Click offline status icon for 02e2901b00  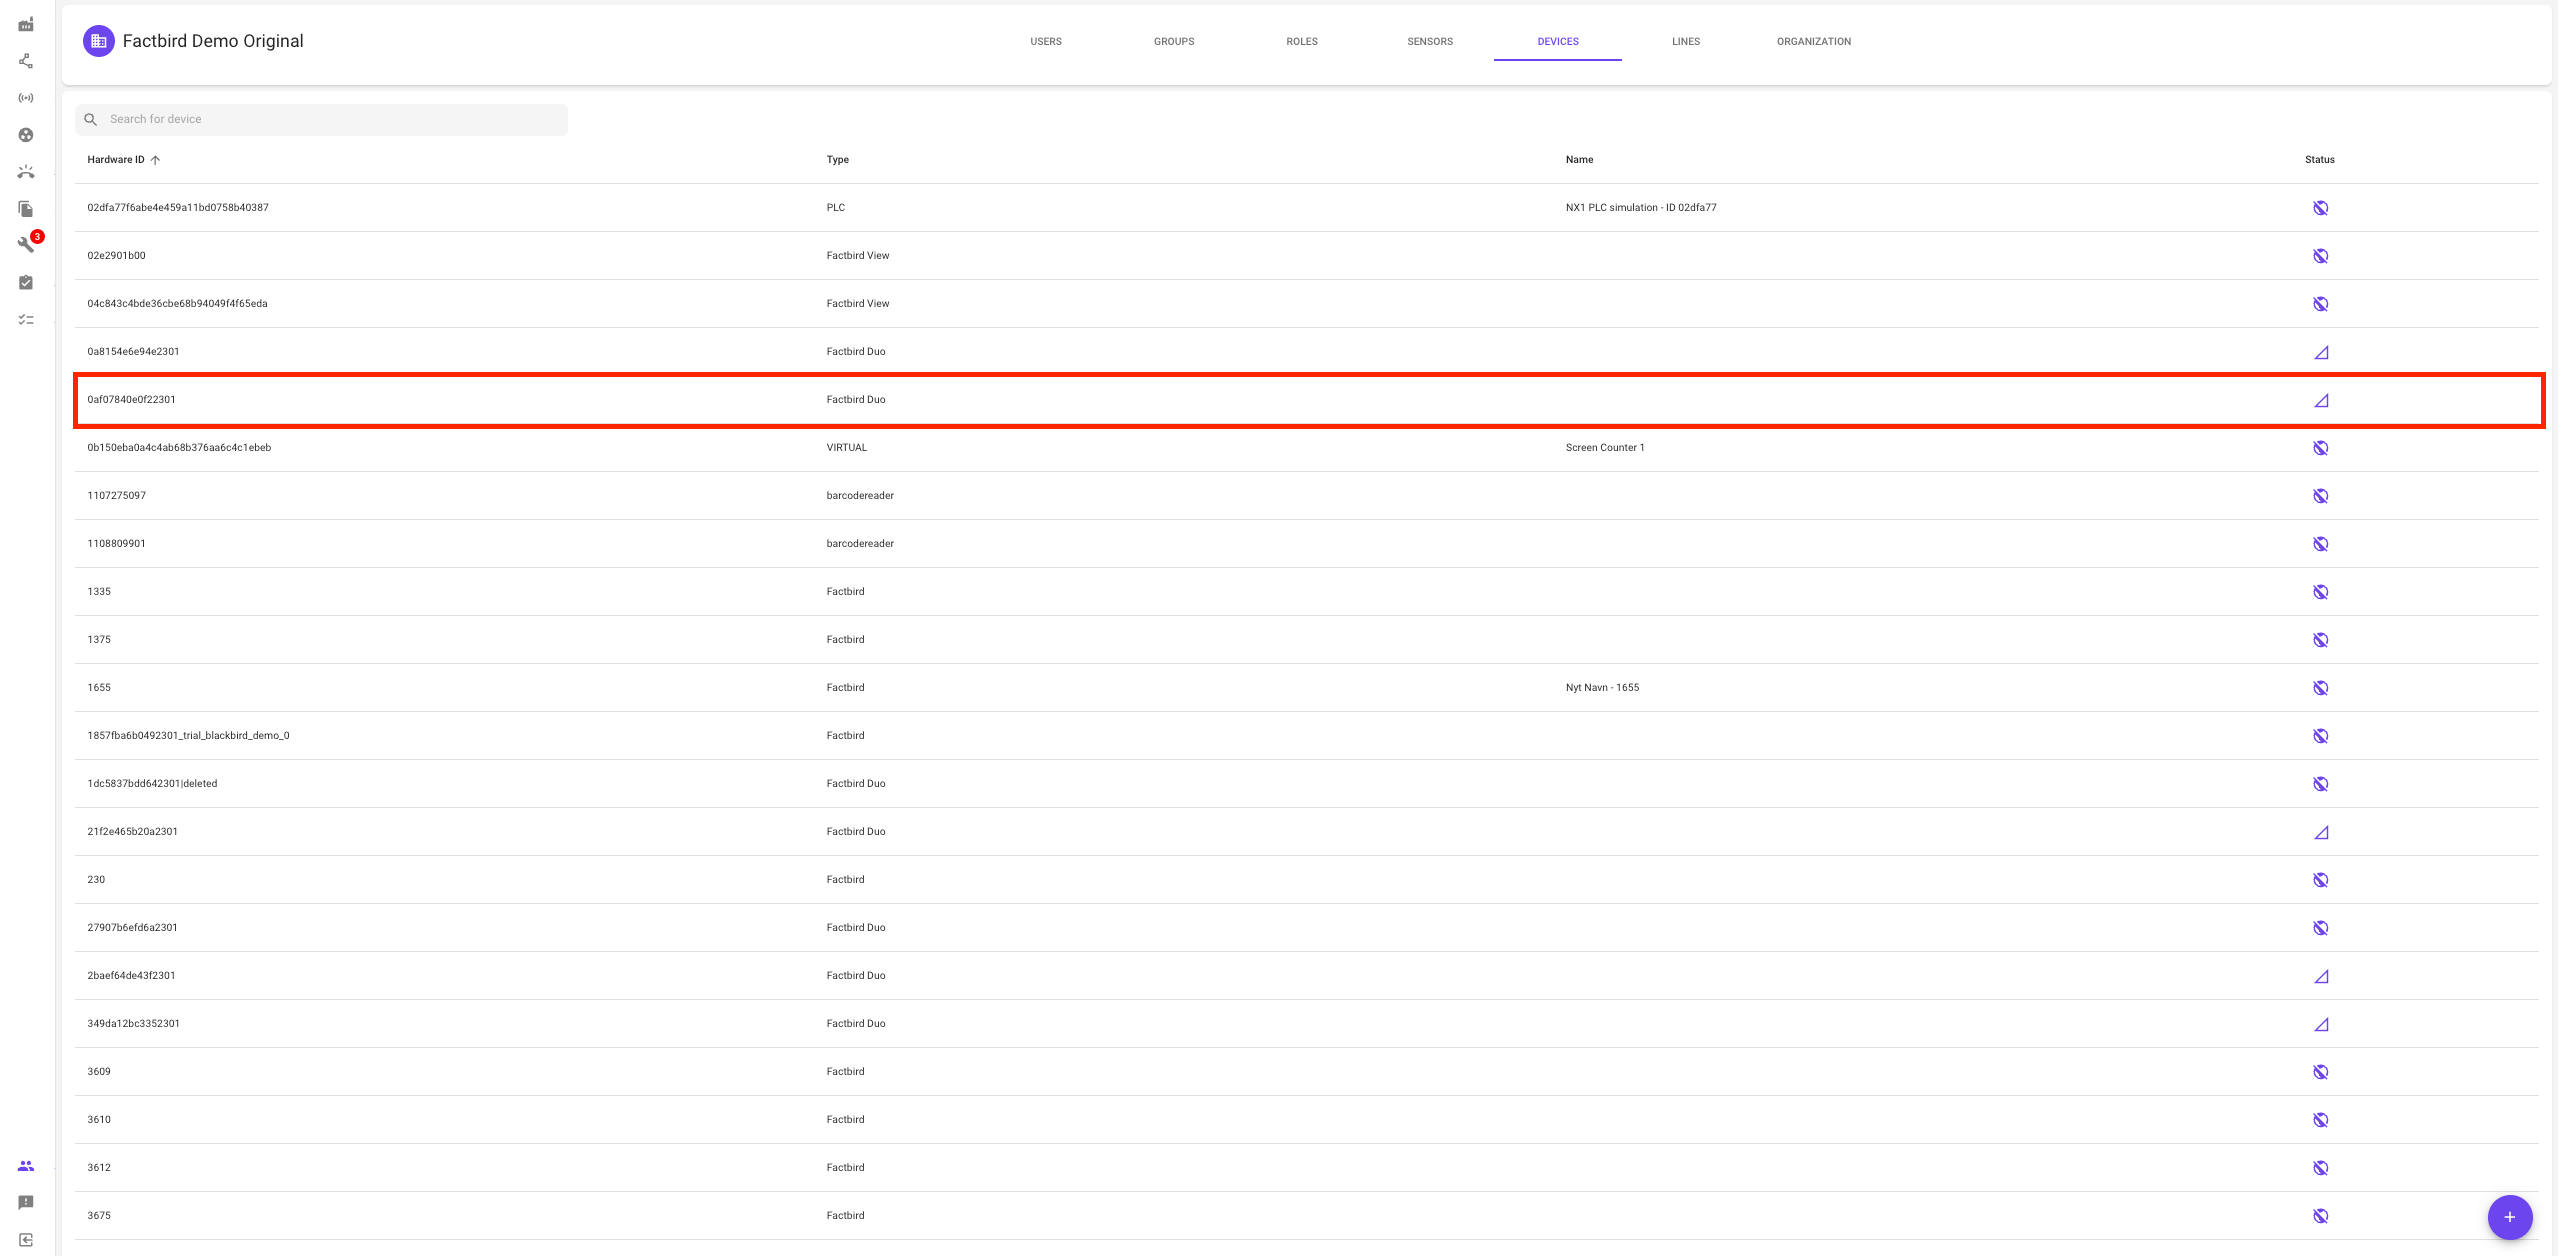click(x=2321, y=256)
